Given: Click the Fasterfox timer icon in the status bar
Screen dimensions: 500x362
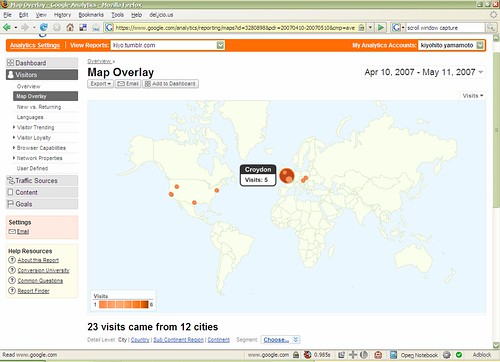Looking at the screenshot, I should point(307,355).
